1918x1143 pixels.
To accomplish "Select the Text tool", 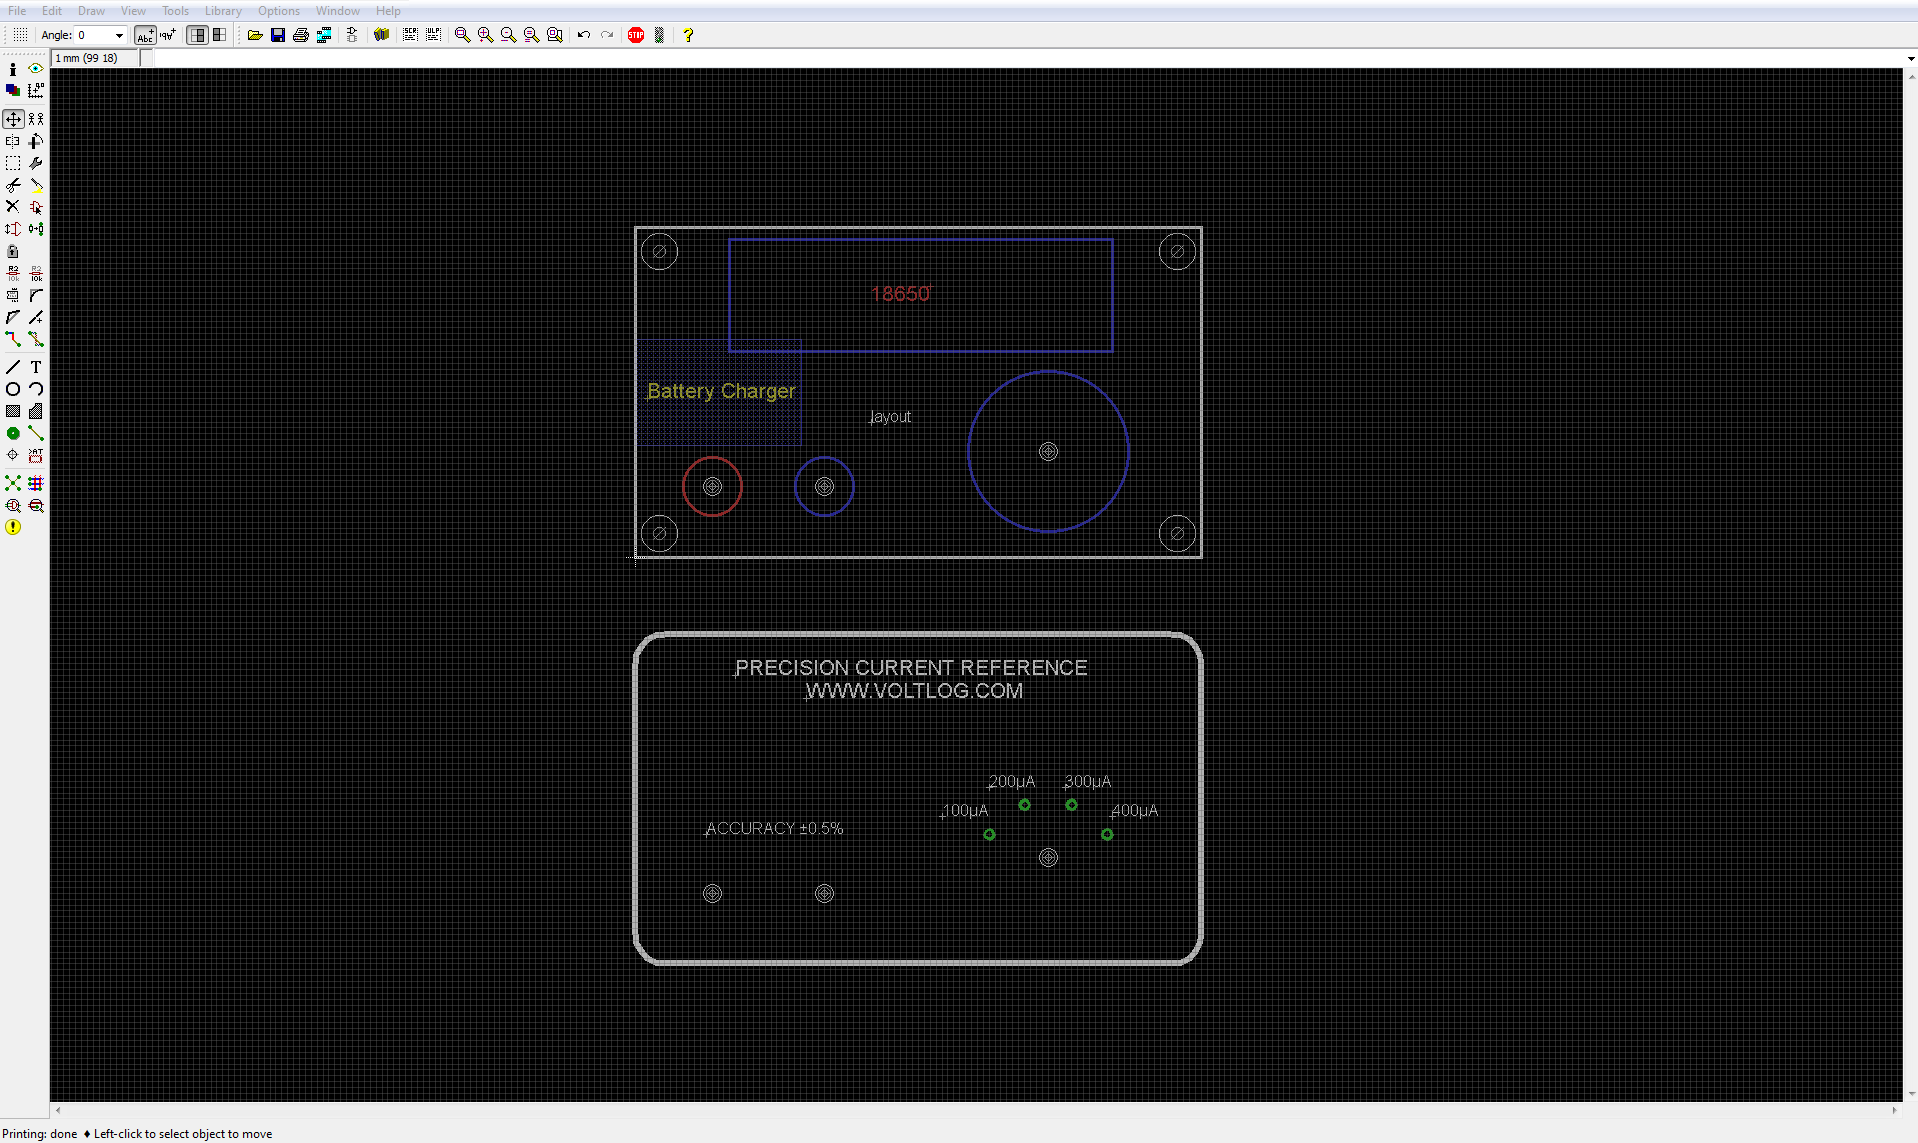I will (35, 367).
